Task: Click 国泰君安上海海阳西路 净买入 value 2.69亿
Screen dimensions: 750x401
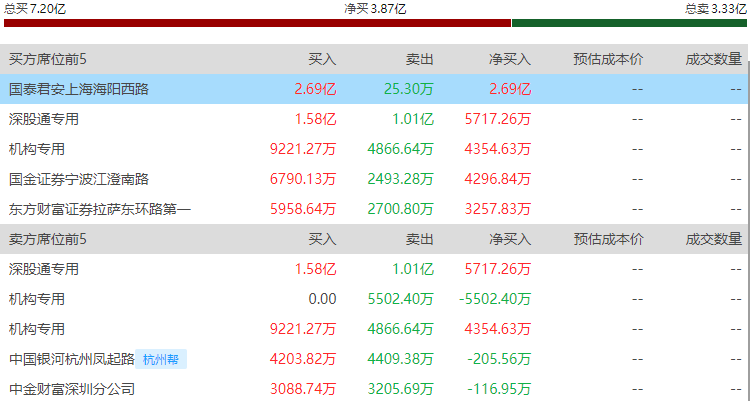Action: [x=508, y=89]
